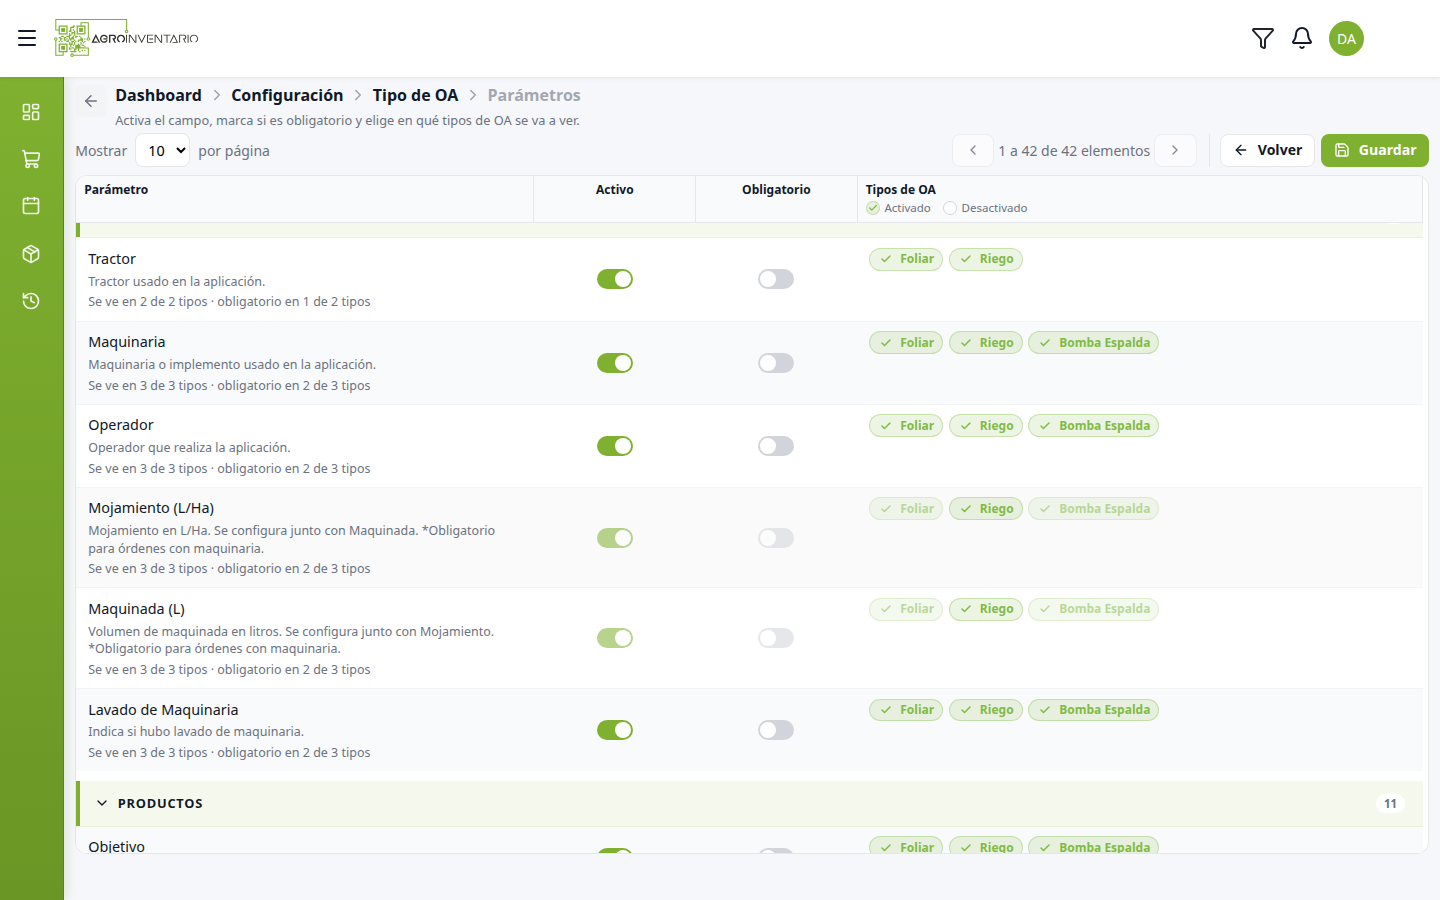This screenshot has width=1440, height=900.
Task: Toggle Obligatorio switch for Tractor
Action: (x=776, y=279)
